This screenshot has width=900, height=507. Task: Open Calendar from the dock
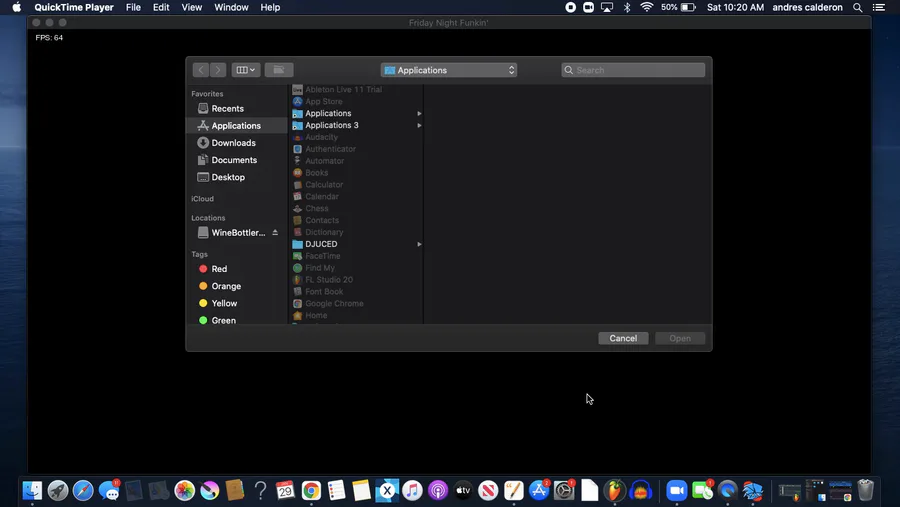[285, 490]
